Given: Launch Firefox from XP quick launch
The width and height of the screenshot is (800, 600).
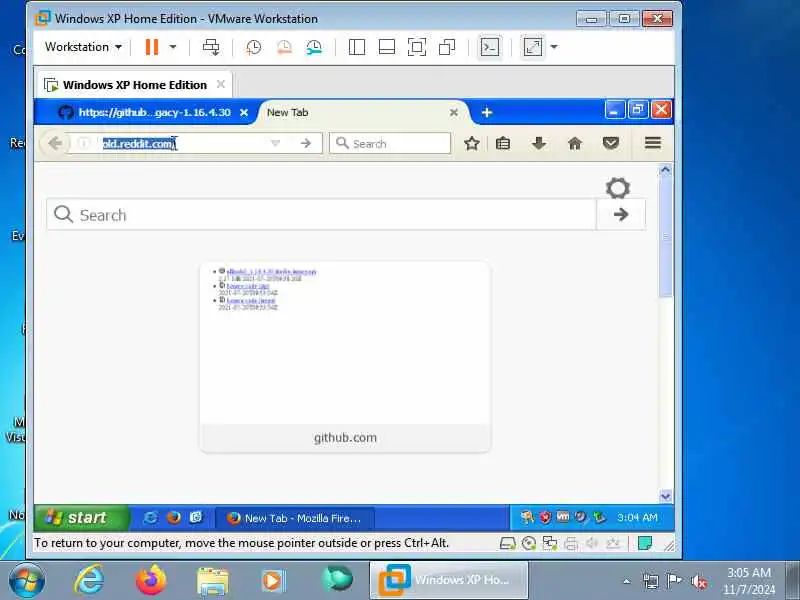Looking at the screenshot, I should coord(173,517).
